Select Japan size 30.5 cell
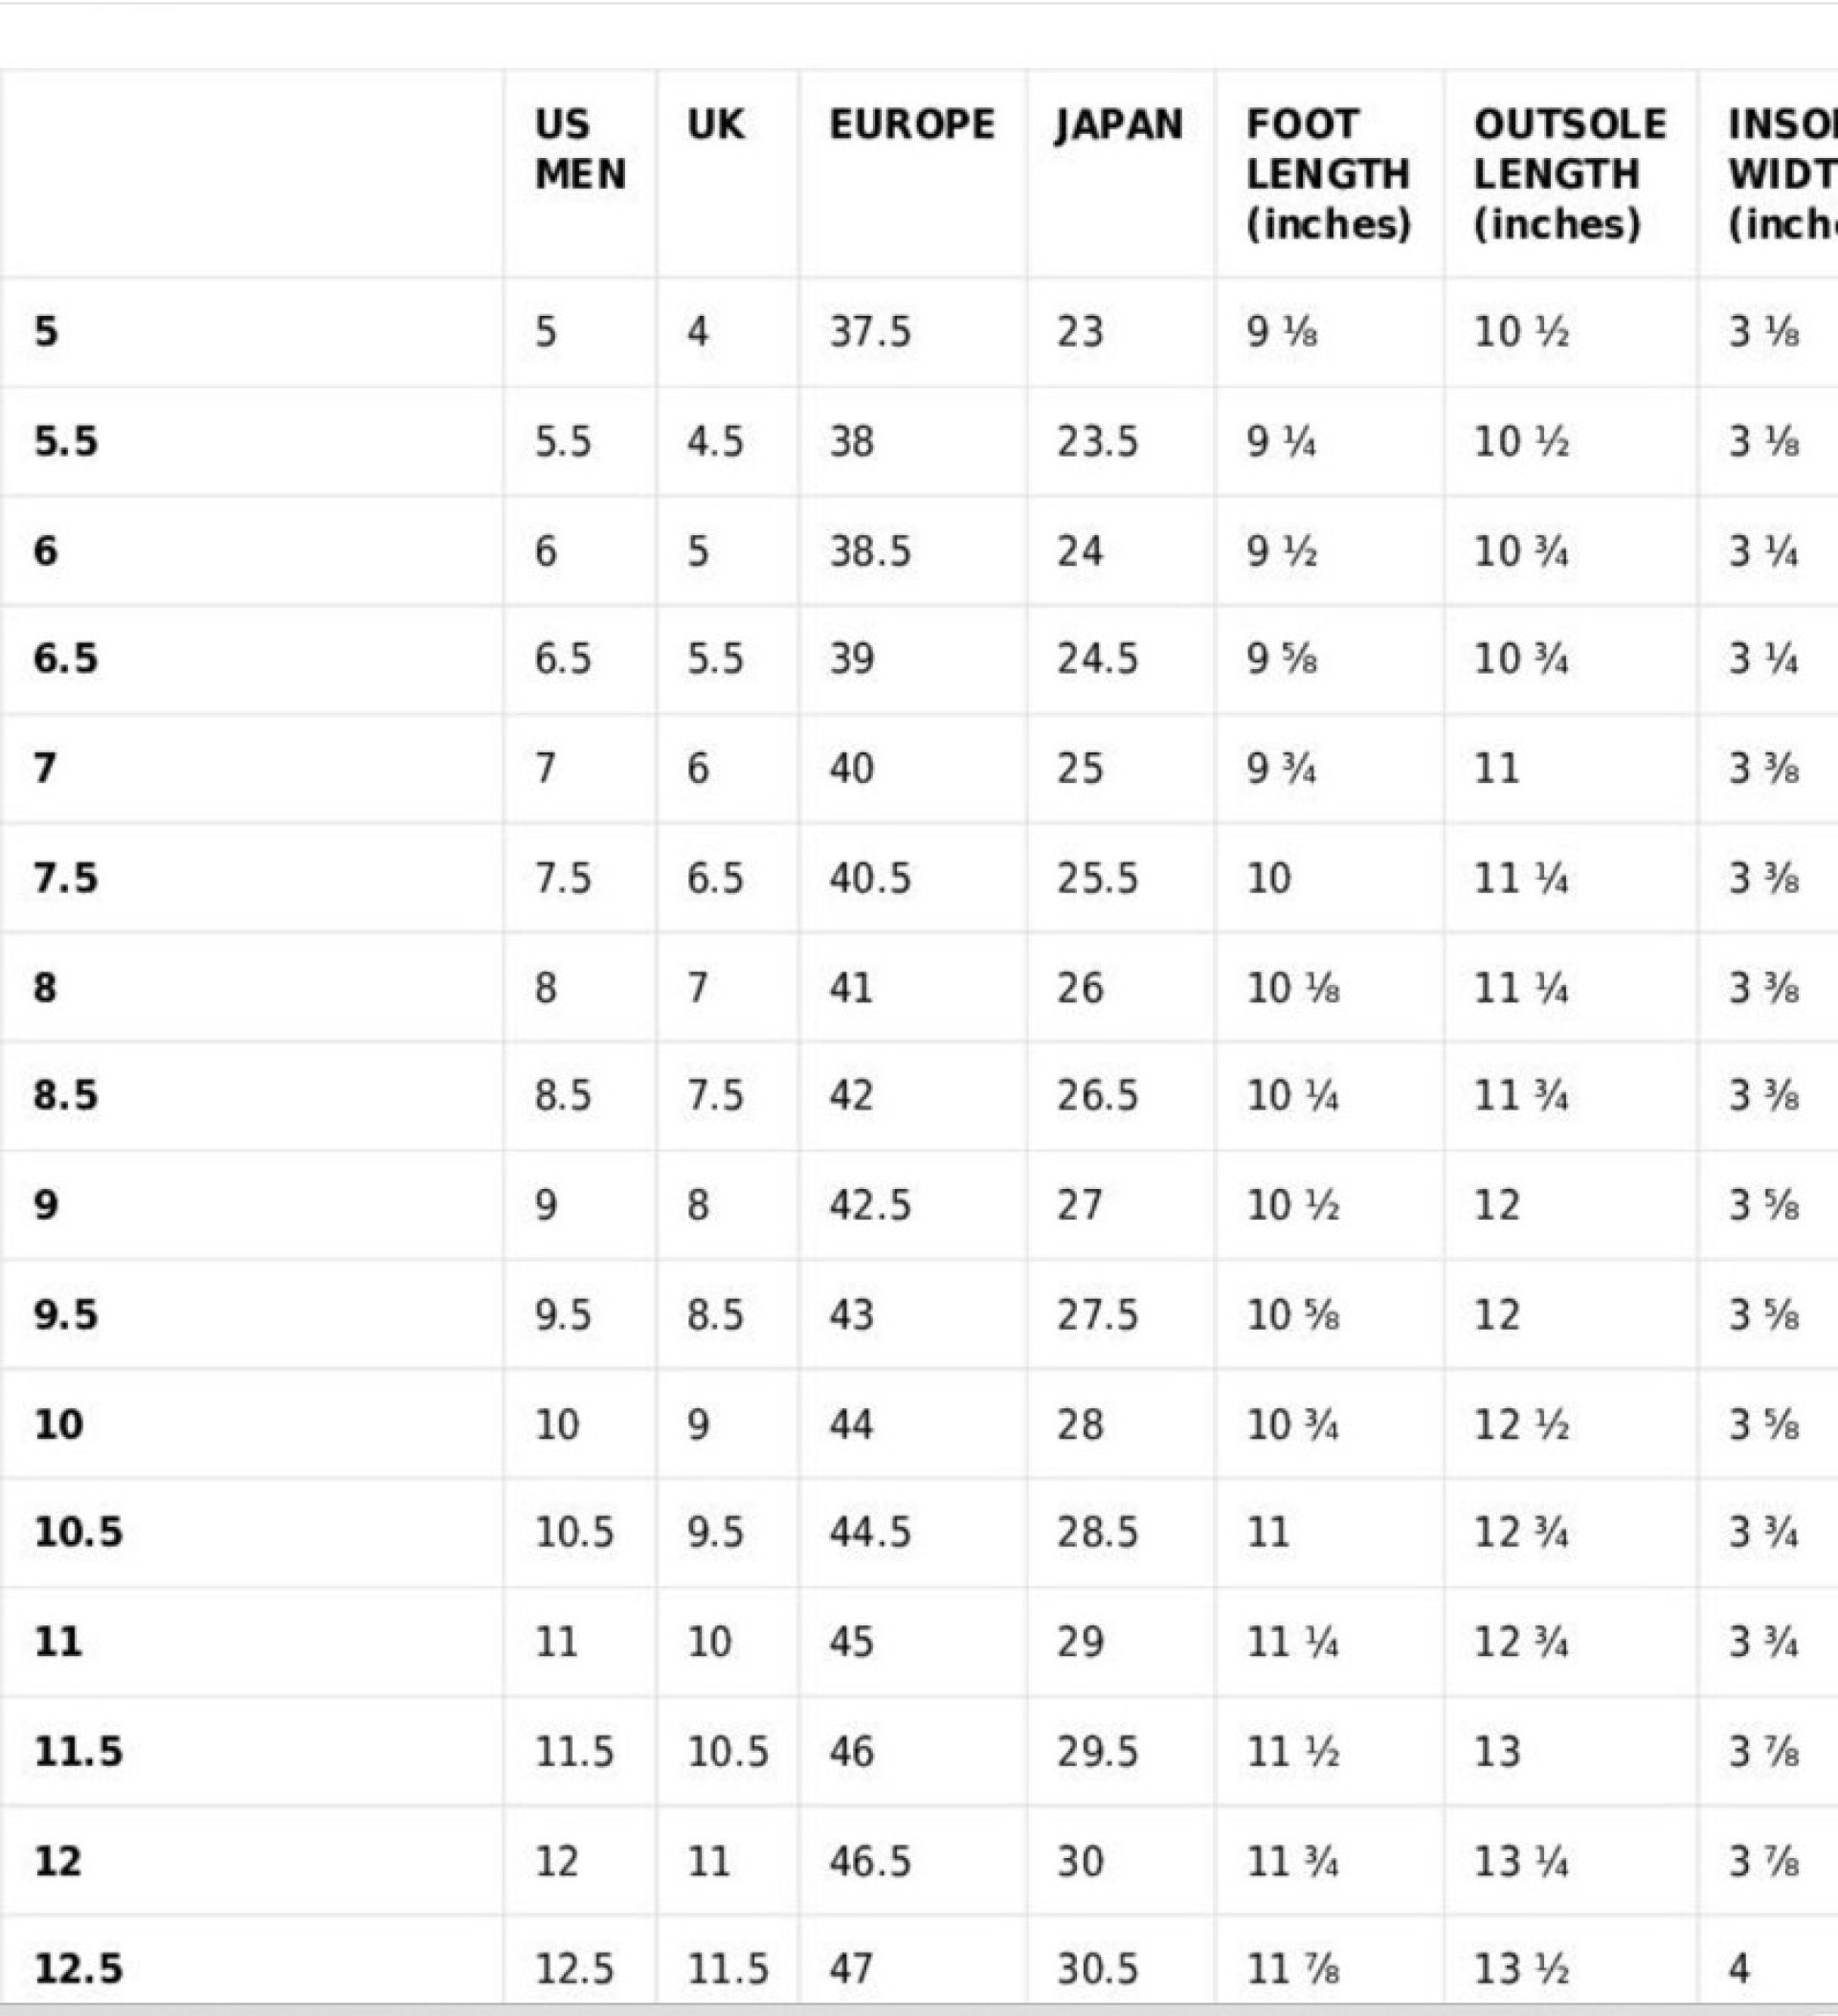 pyautogui.click(x=1097, y=1969)
